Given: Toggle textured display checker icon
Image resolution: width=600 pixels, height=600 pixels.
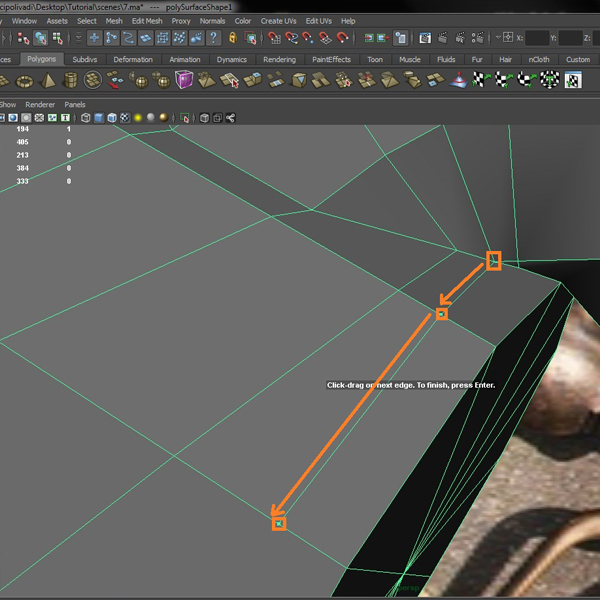Looking at the screenshot, I should (x=125, y=118).
